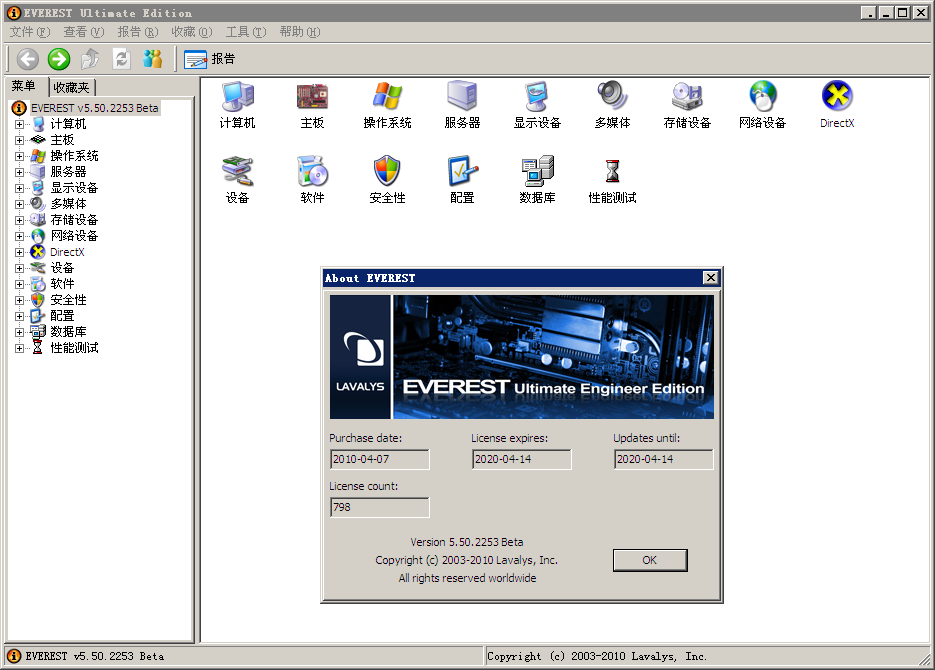Image resolution: width=935 pixels, height=670 pixels.
Task: Open the 安全性 (Security) icon
Action: click(x=386, y=175)
